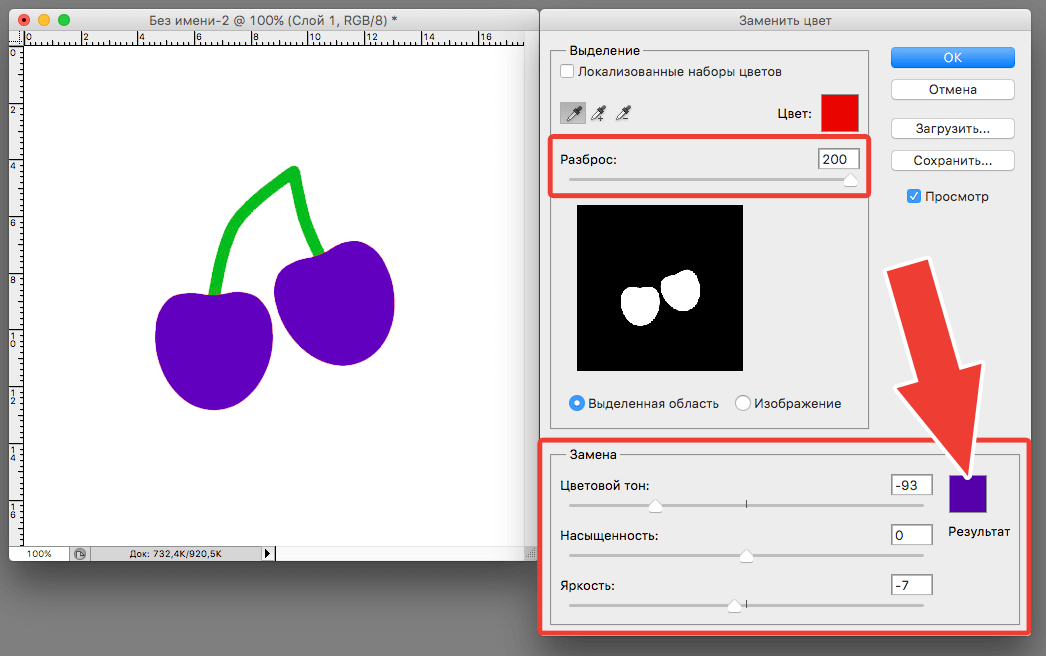Click the Цветовой тон value field
The height and width of the screenshot is (656, 1046).
(x=911, y=485)
